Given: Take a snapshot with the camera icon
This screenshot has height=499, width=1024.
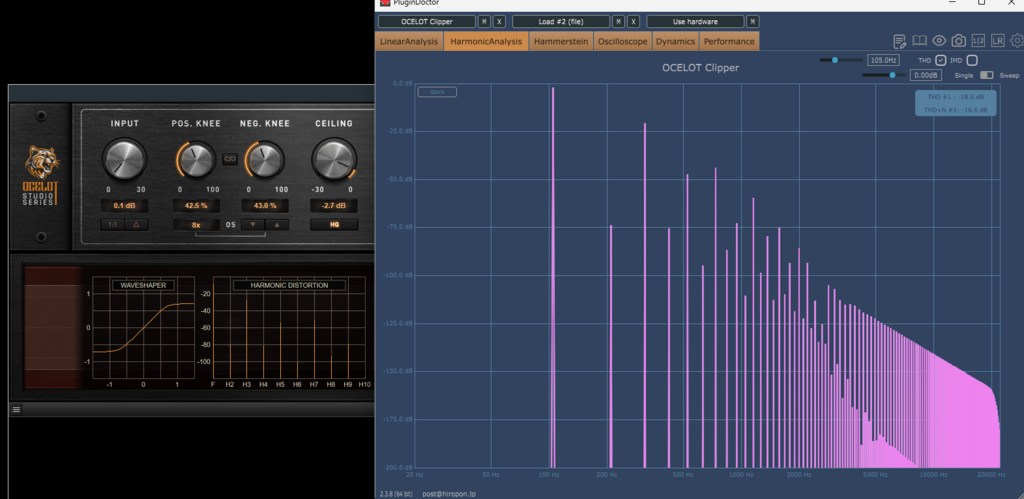Looking at the screenshot, I should [x=958, y=40].
